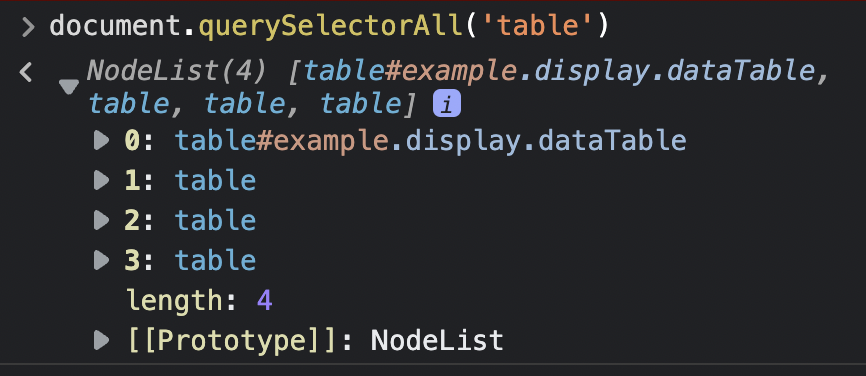866x376 pixels.
Task: Expand the [[Prototype]] row arrow
Action: (x=101, y=340)
